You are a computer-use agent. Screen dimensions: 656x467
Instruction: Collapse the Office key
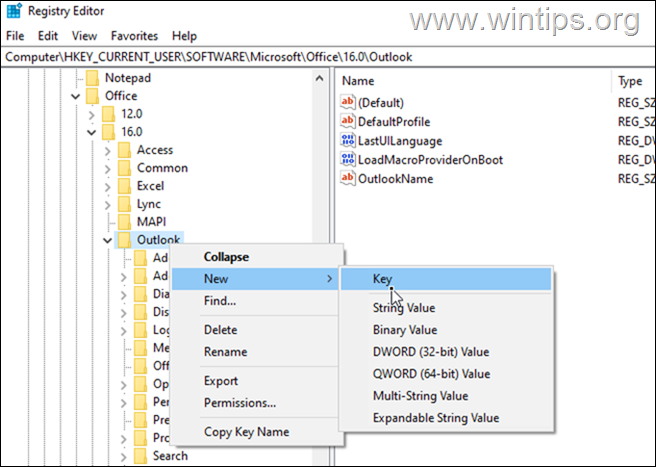click(76, 97)
